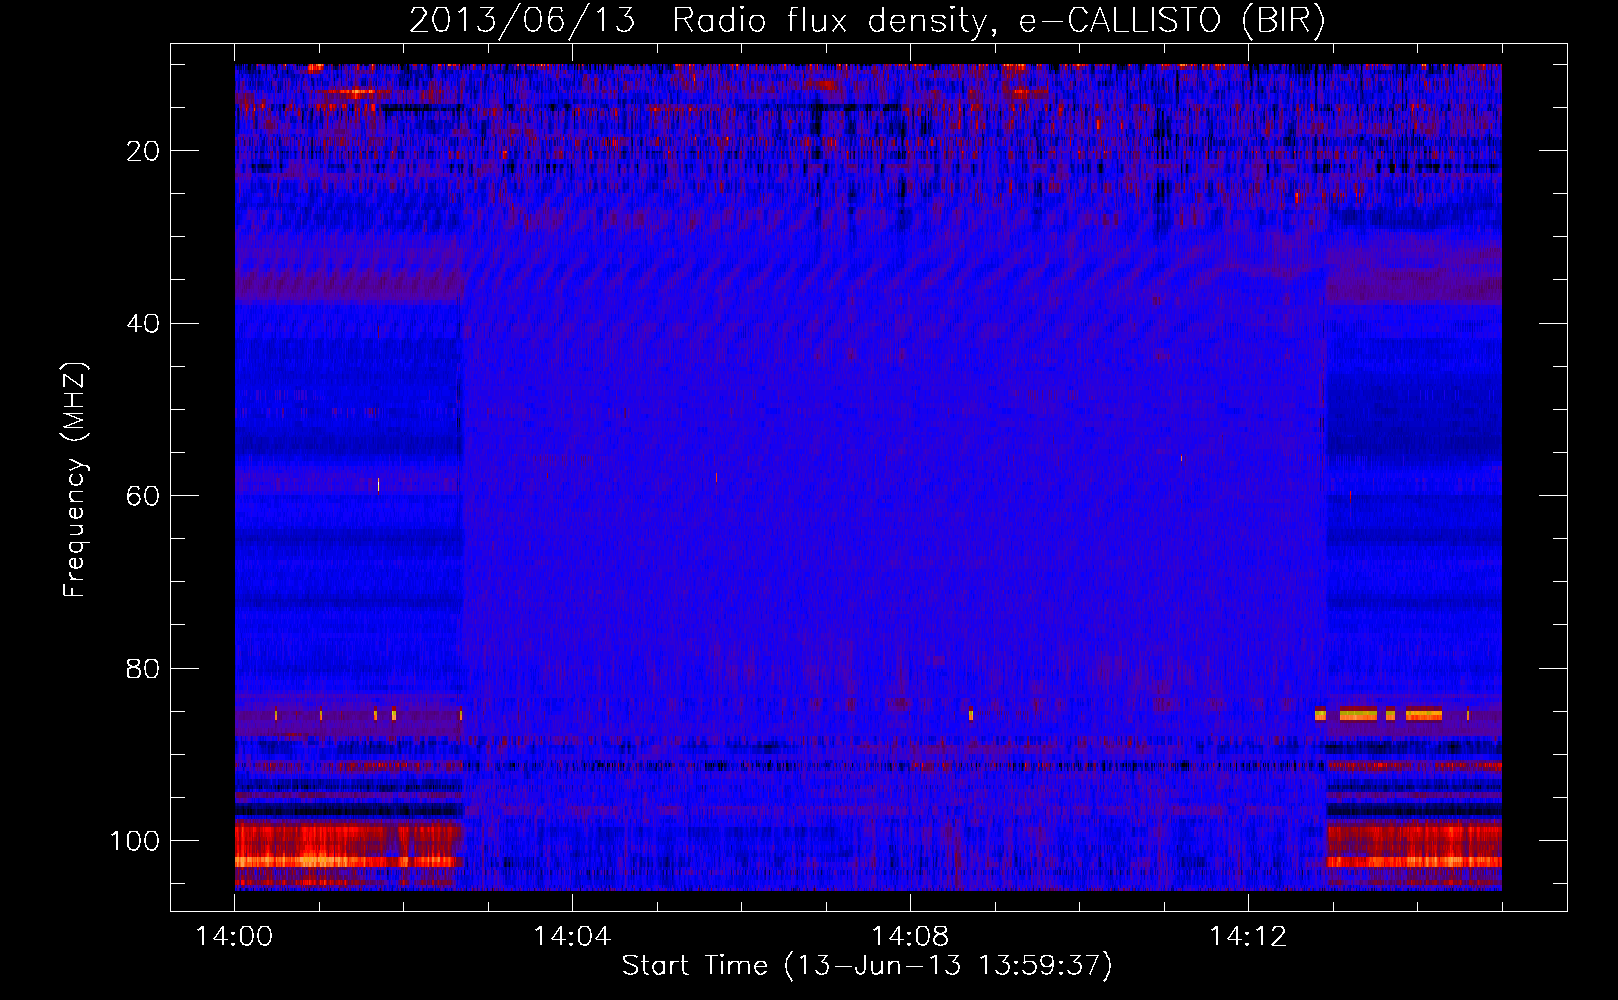The height and width of the screenshot is (1000, 1618).
Task: Click the 'Frequency (MHZ)' axis label
Action: [75, 479]
